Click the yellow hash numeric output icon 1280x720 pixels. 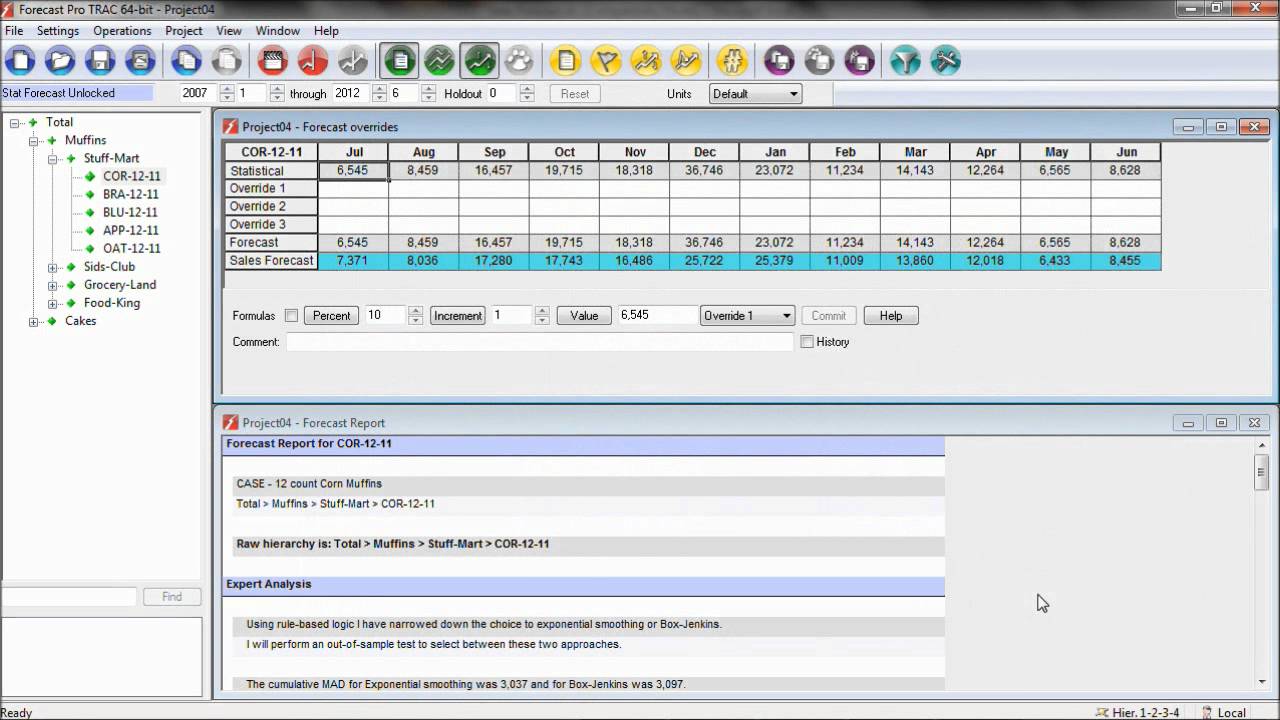733,61
